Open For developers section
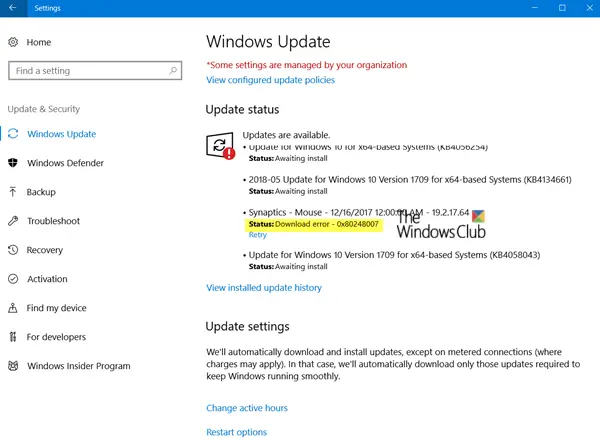Viewport: 600px width, 444px height. pyautogui.click(x=56, y=337)
